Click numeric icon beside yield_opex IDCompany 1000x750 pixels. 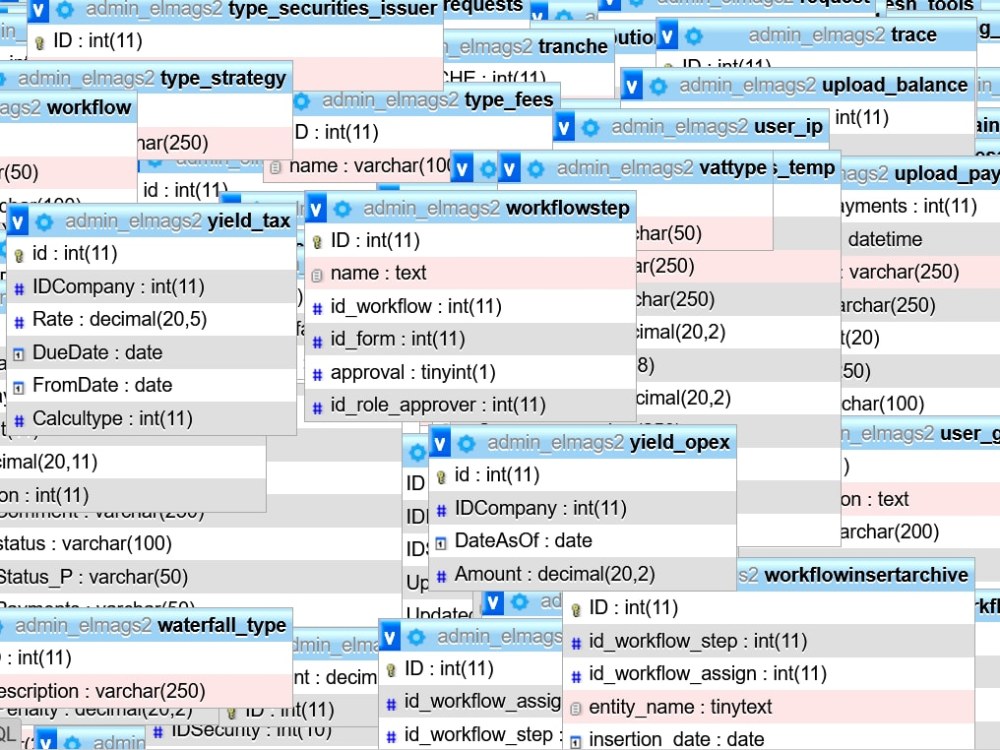(441, 510)
